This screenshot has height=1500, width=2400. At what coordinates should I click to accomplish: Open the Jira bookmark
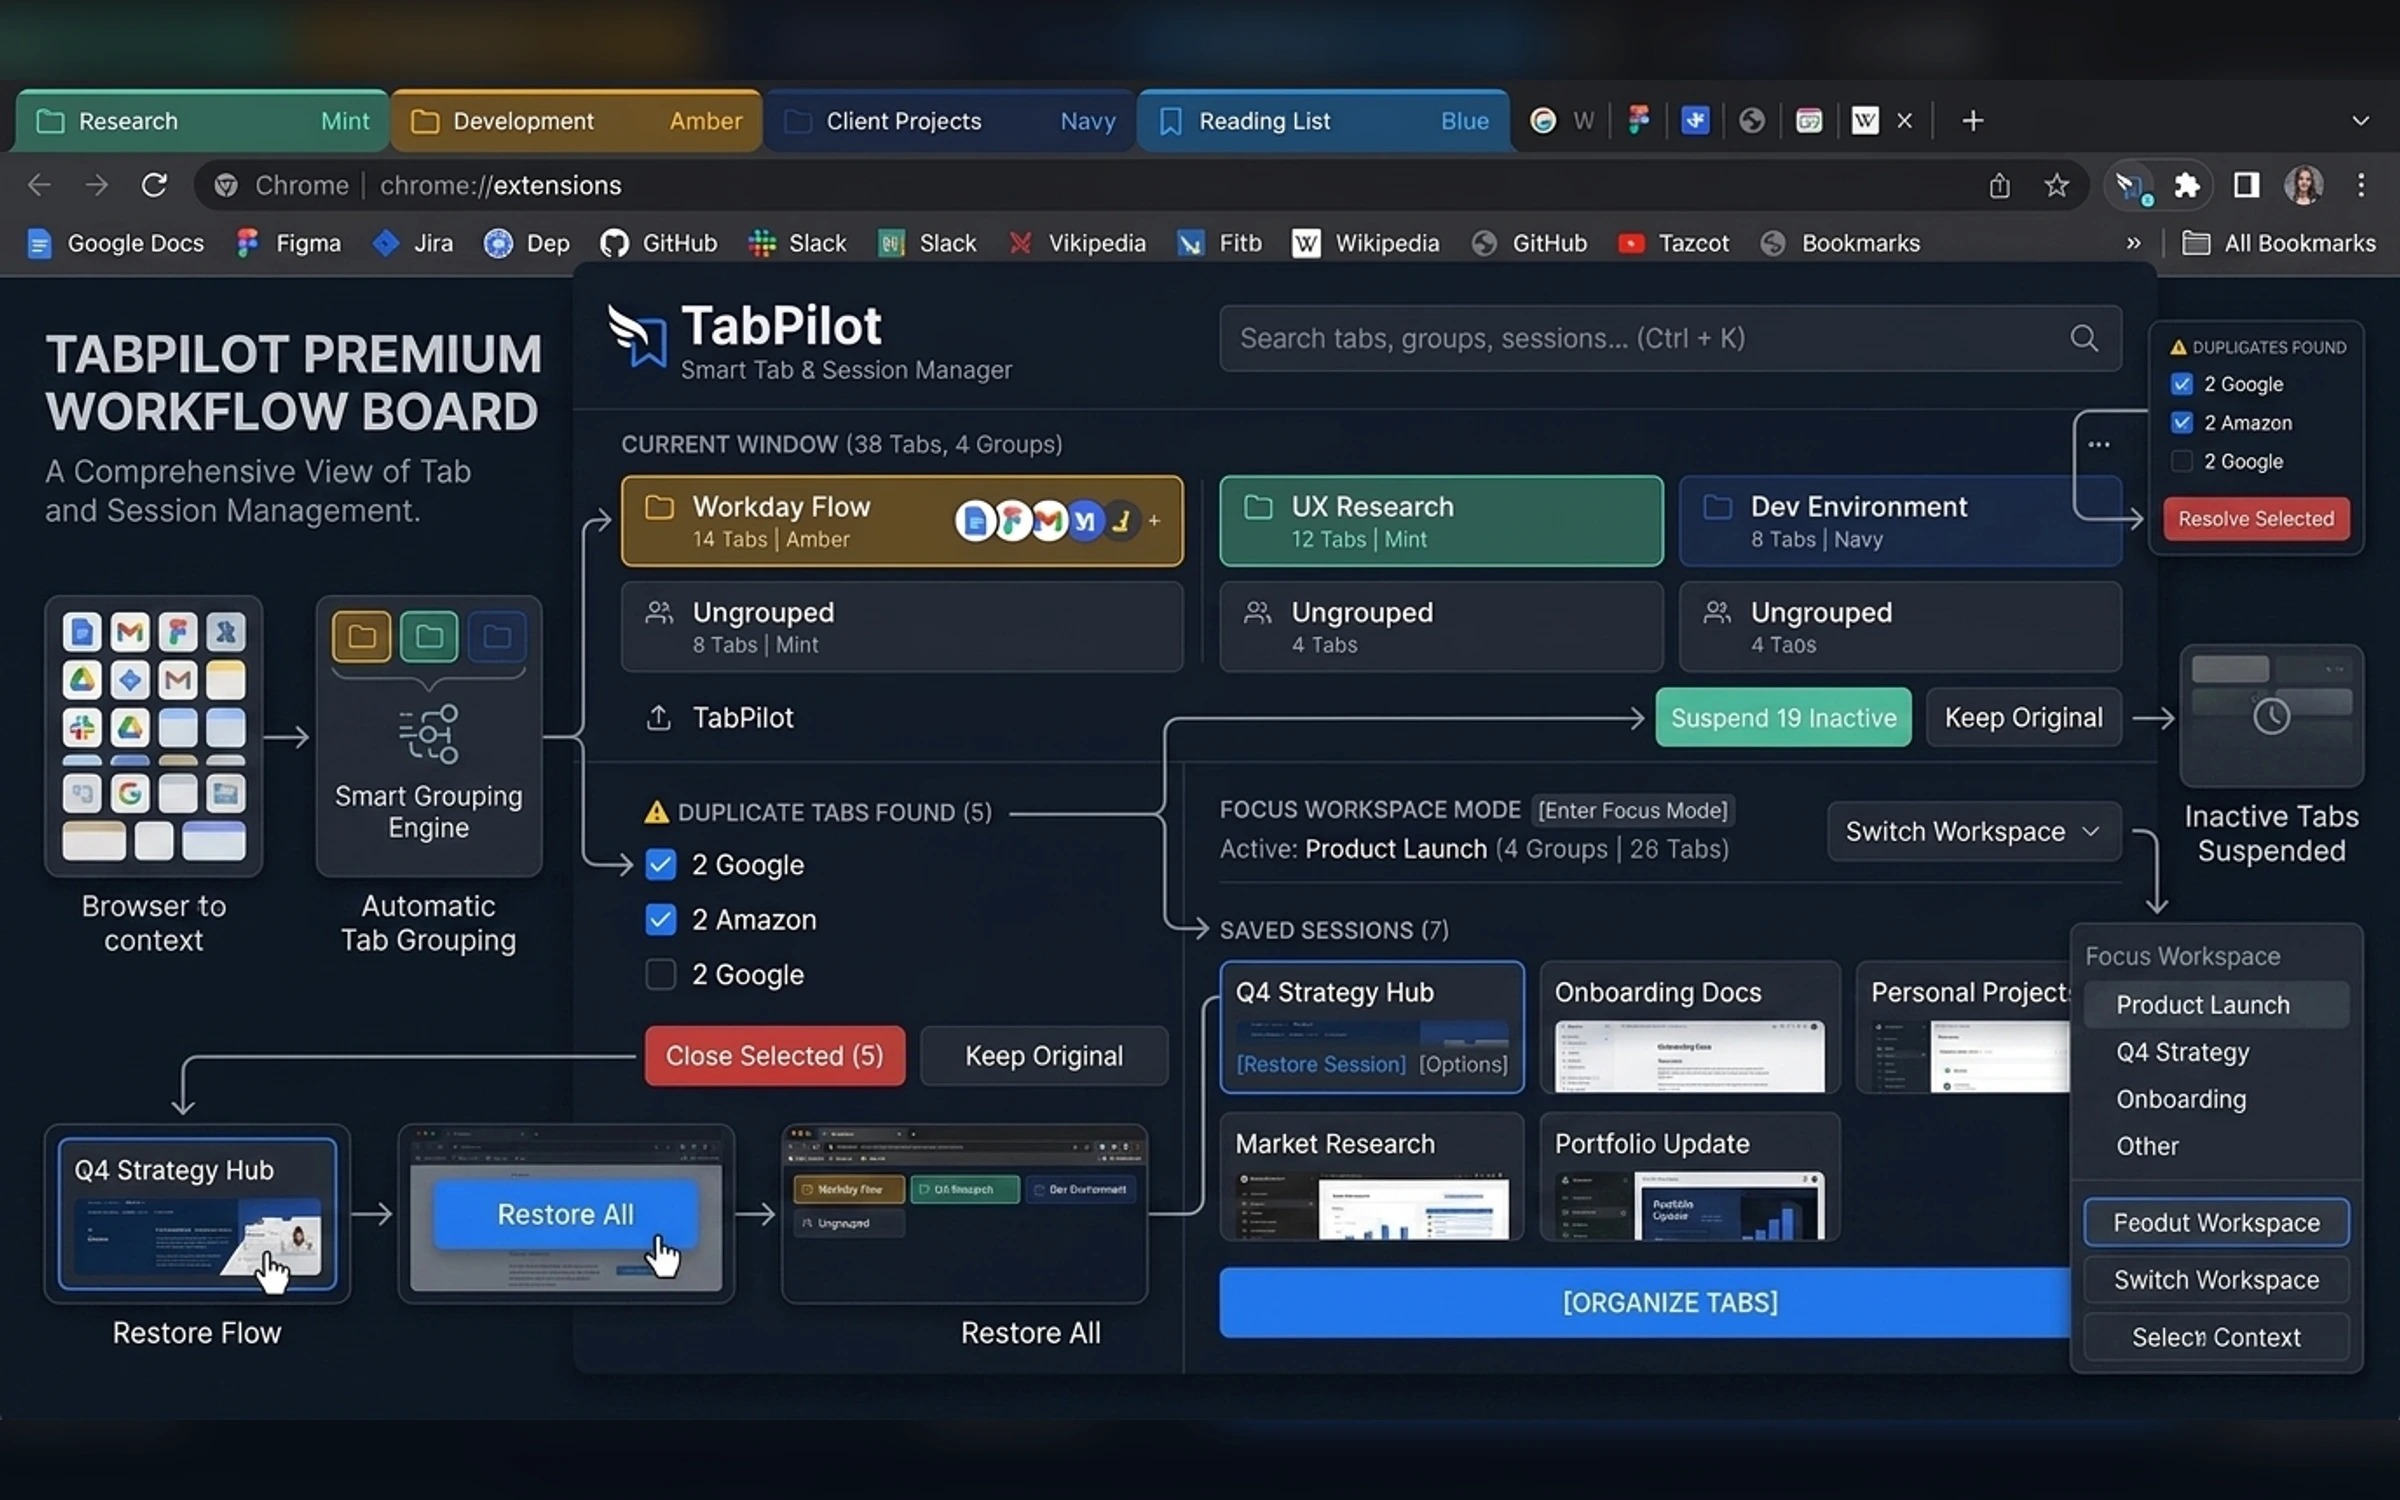point(413,243)
